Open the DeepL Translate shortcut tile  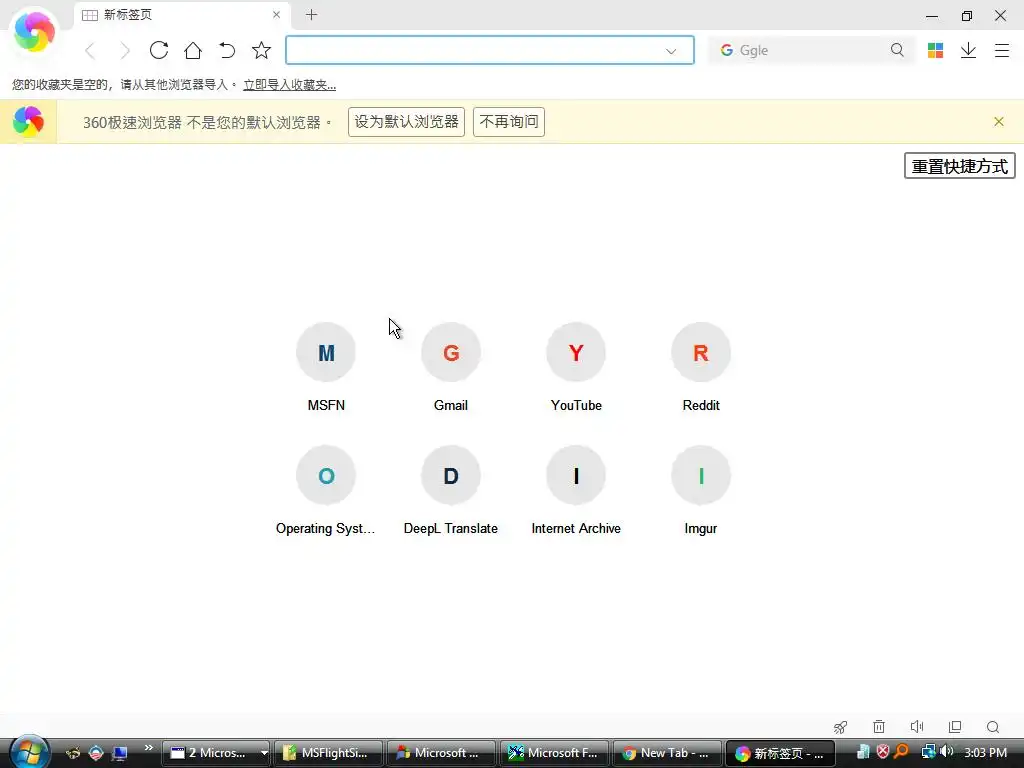click(451, 490)
